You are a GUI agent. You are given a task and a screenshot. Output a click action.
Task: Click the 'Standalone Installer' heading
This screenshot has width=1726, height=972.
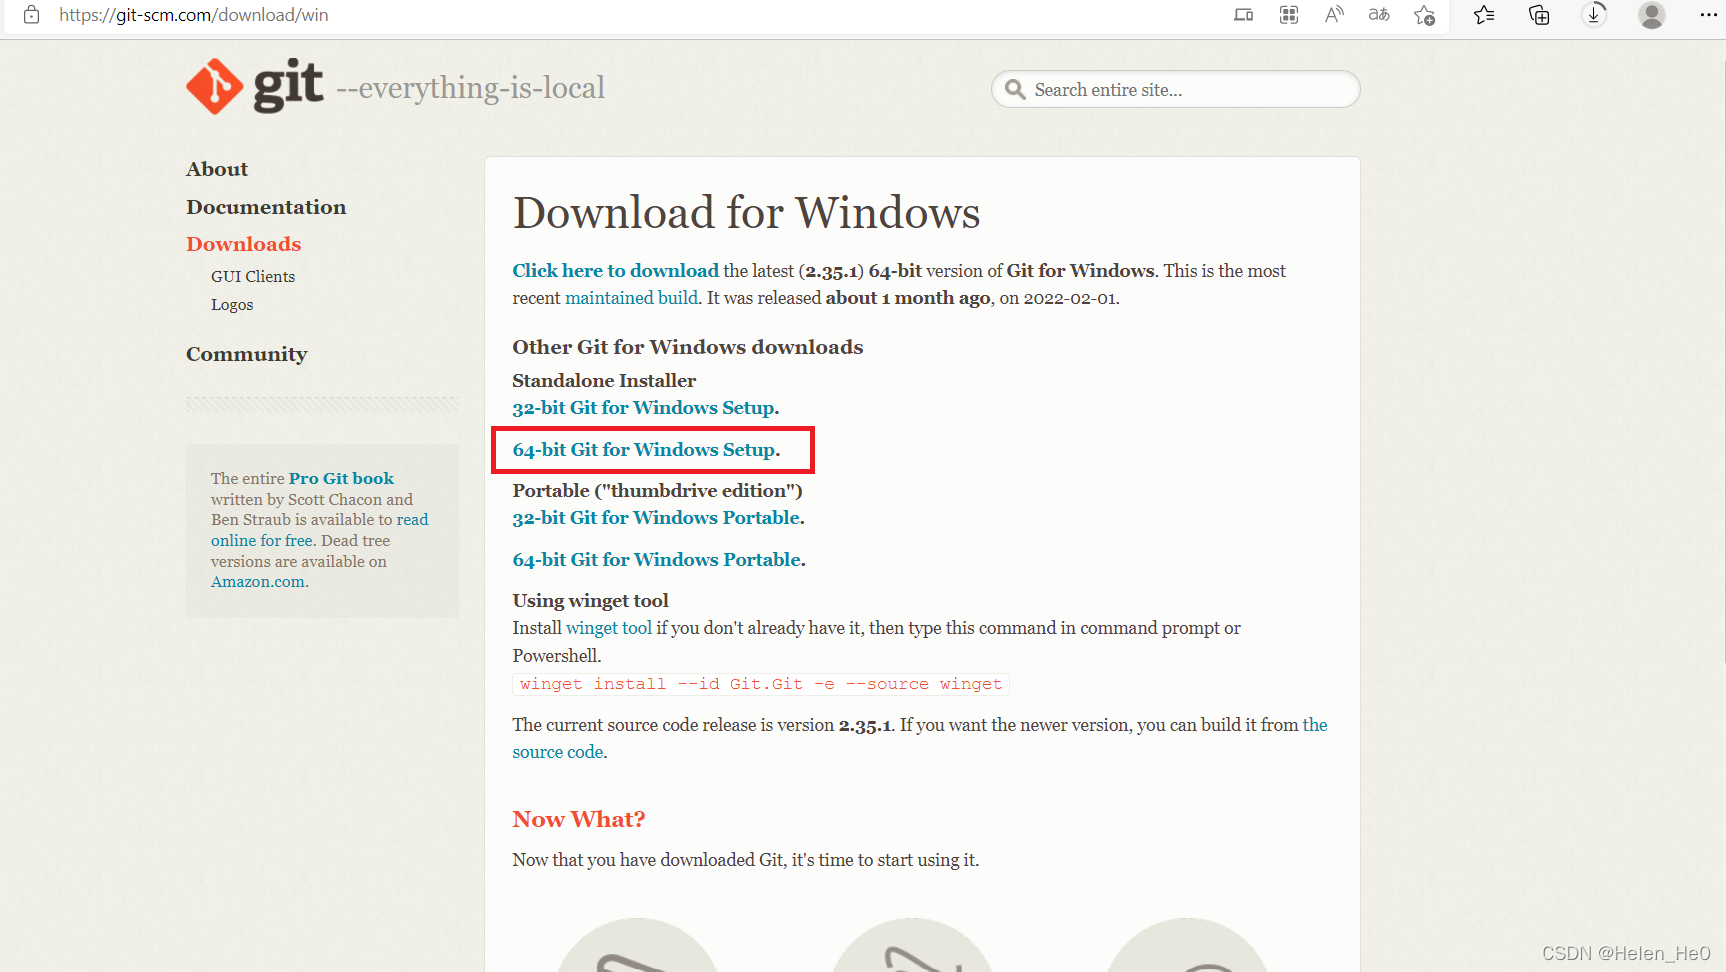point(604,381)
